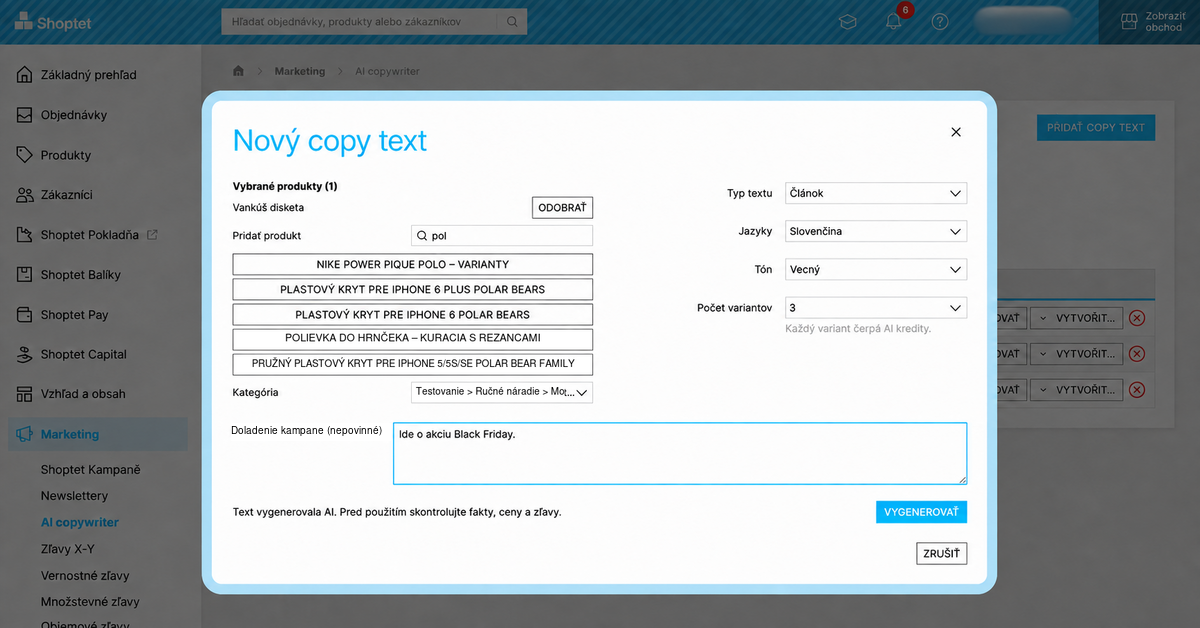Open the Kategória dropdown

502,392
